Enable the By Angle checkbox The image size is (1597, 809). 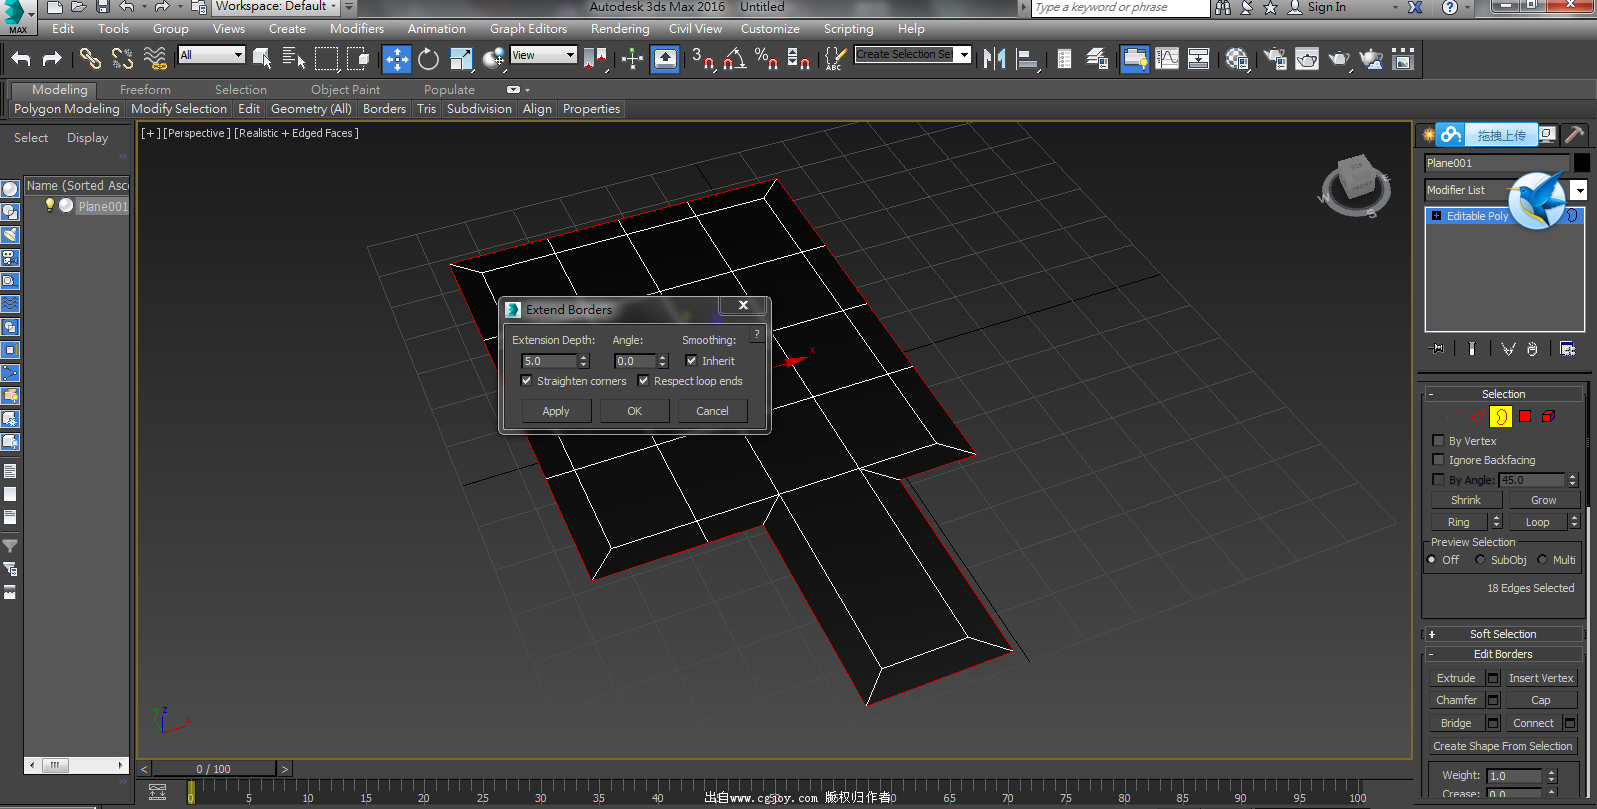[x=1438, y=480]
